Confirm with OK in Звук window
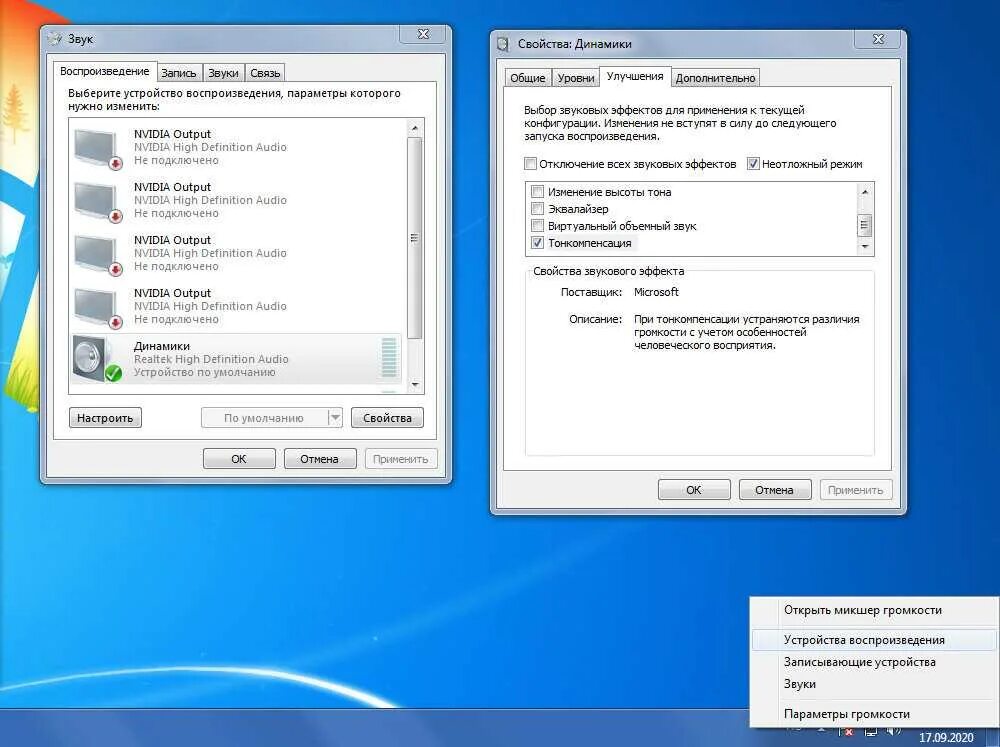Screen dimensions: 1000x747 tap(239, 459)
